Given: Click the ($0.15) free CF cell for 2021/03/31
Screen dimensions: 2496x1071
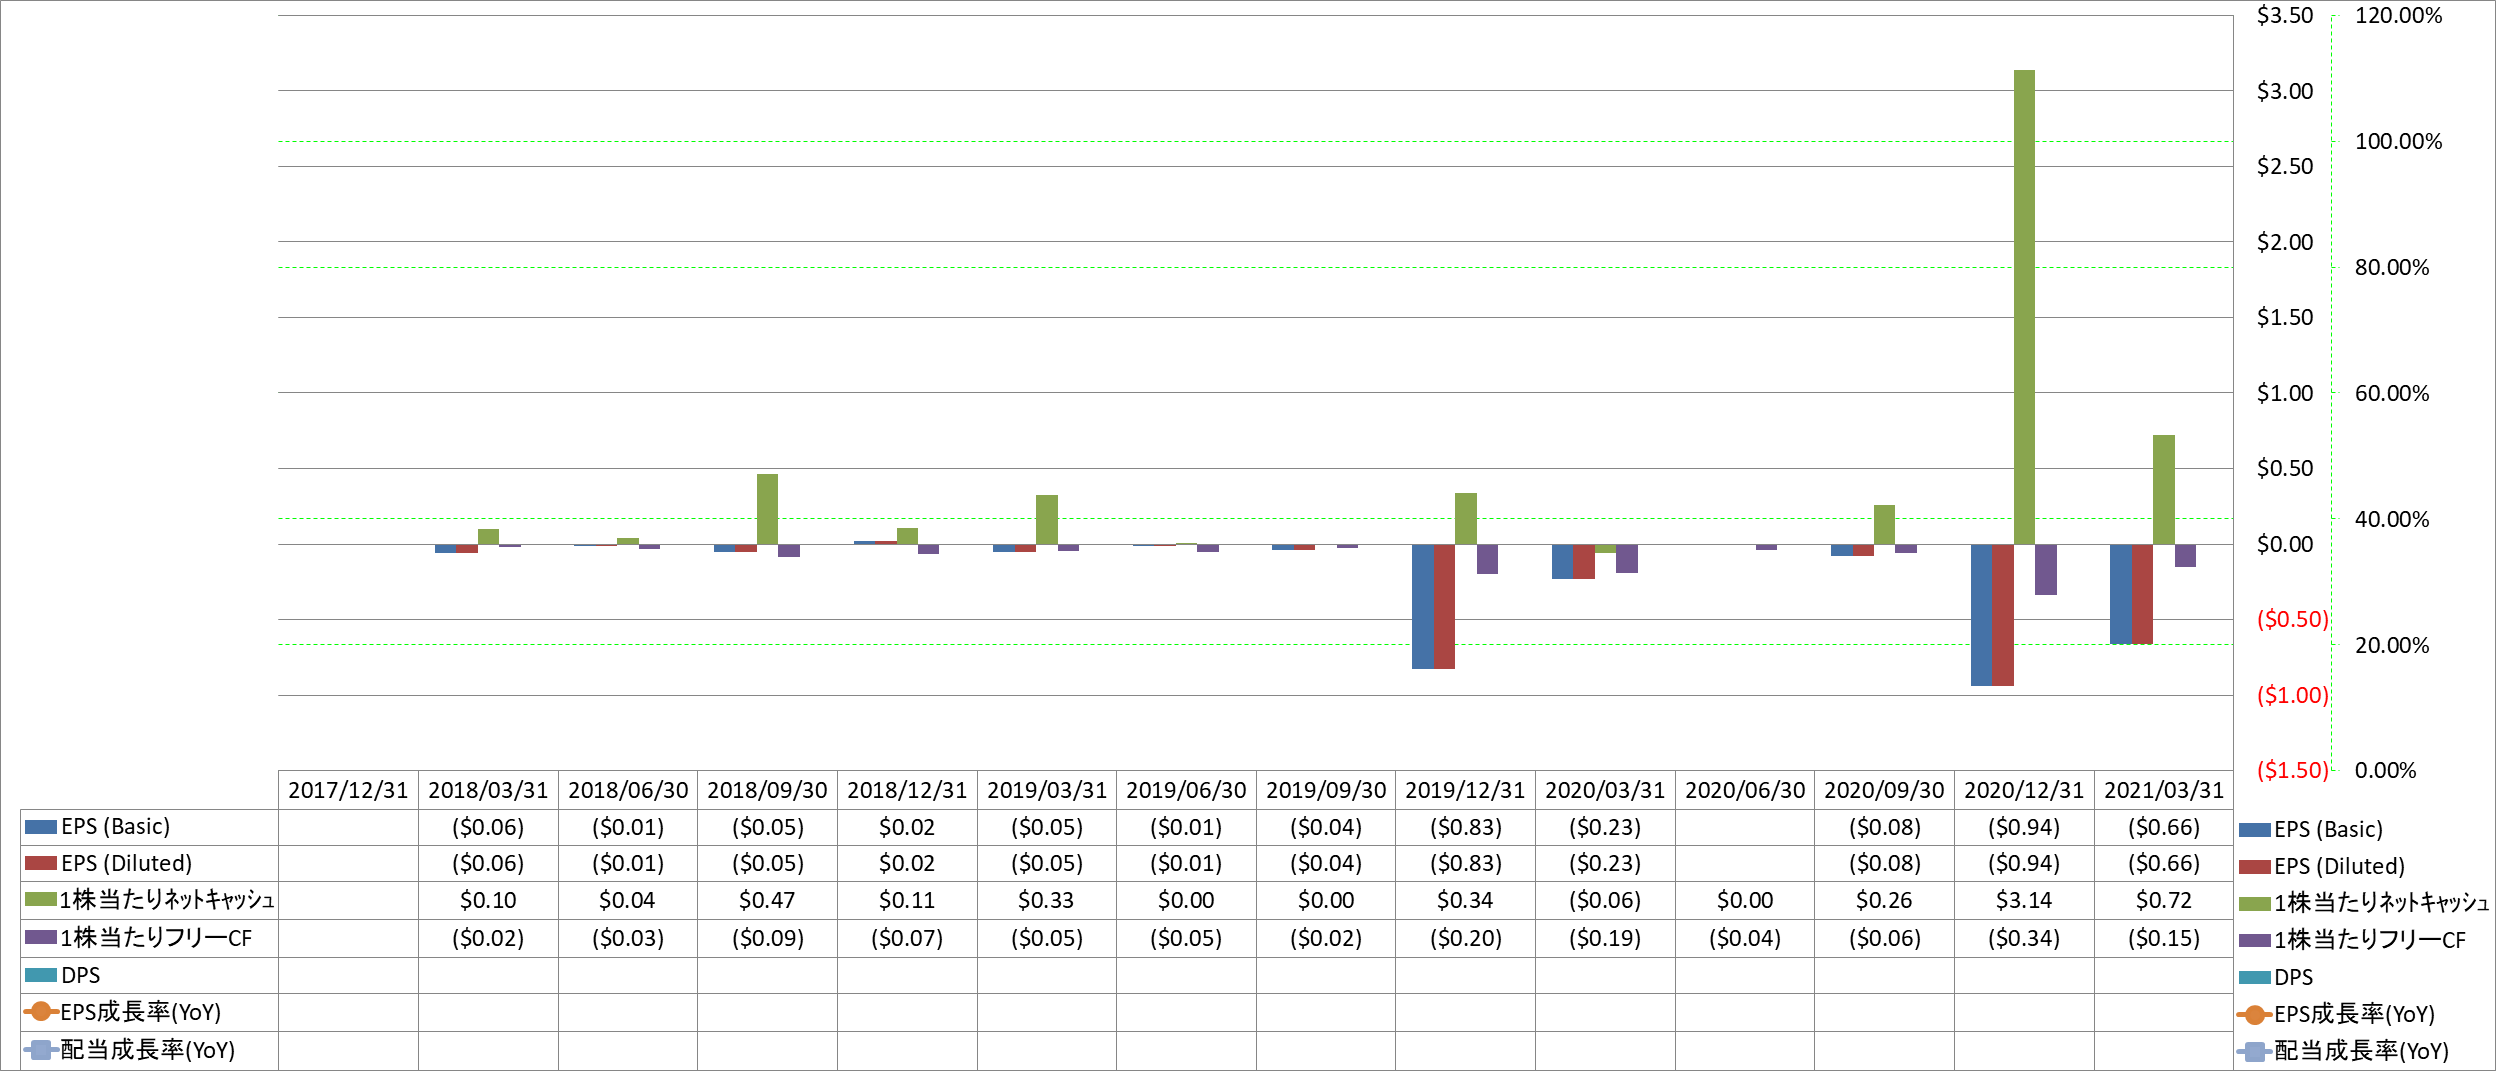Looking at the screenshot, I should pos(2164,939).
